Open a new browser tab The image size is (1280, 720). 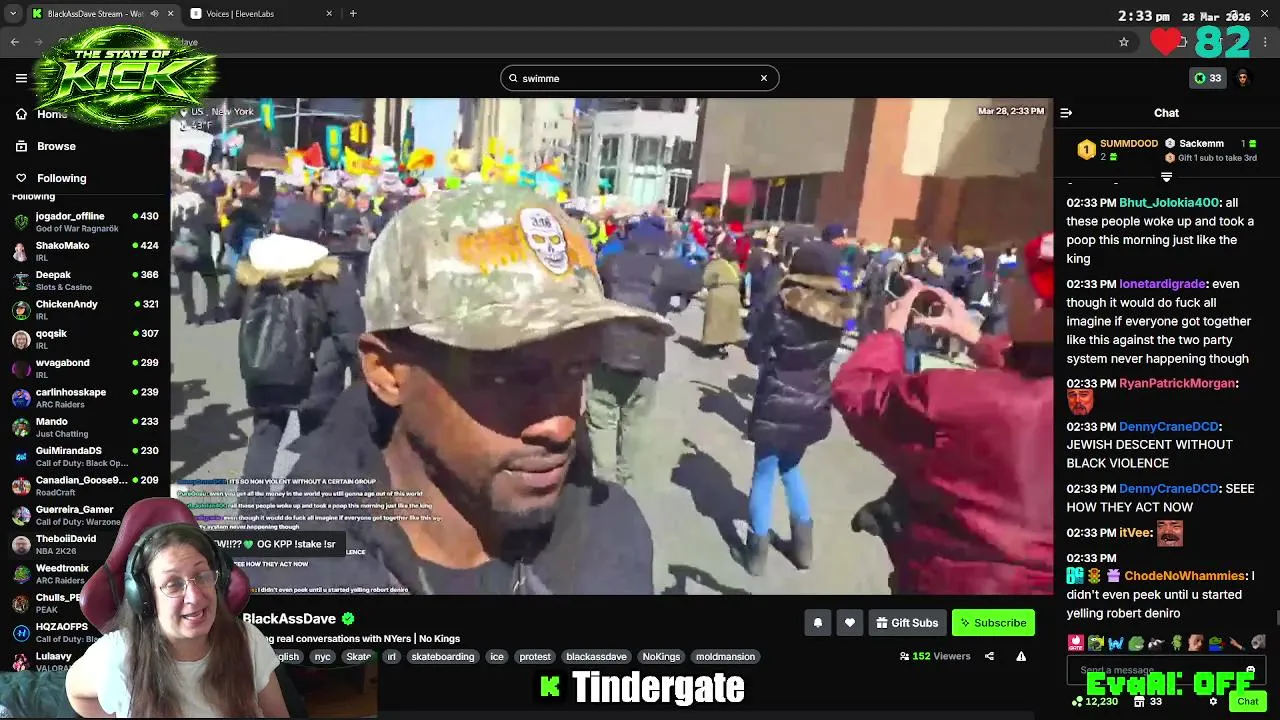(353, 14)
